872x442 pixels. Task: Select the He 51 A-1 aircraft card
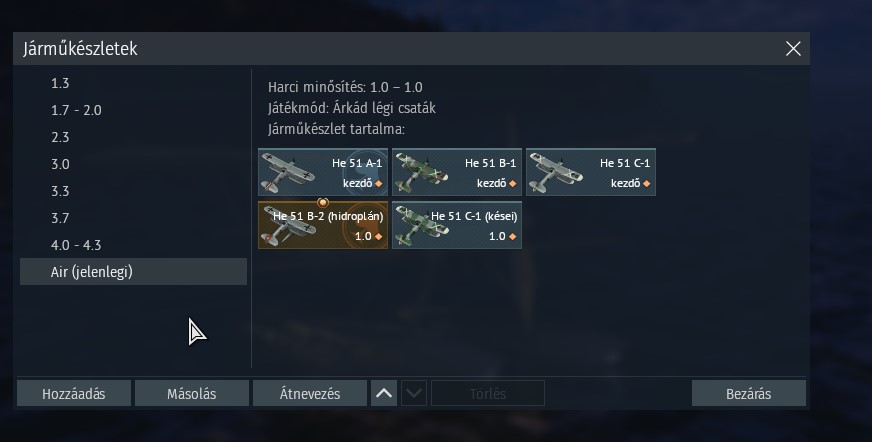(323, 172)
